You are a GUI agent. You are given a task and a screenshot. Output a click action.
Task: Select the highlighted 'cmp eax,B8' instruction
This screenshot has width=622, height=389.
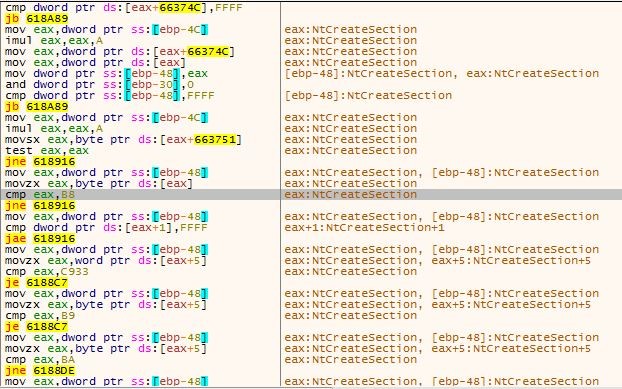40,195
